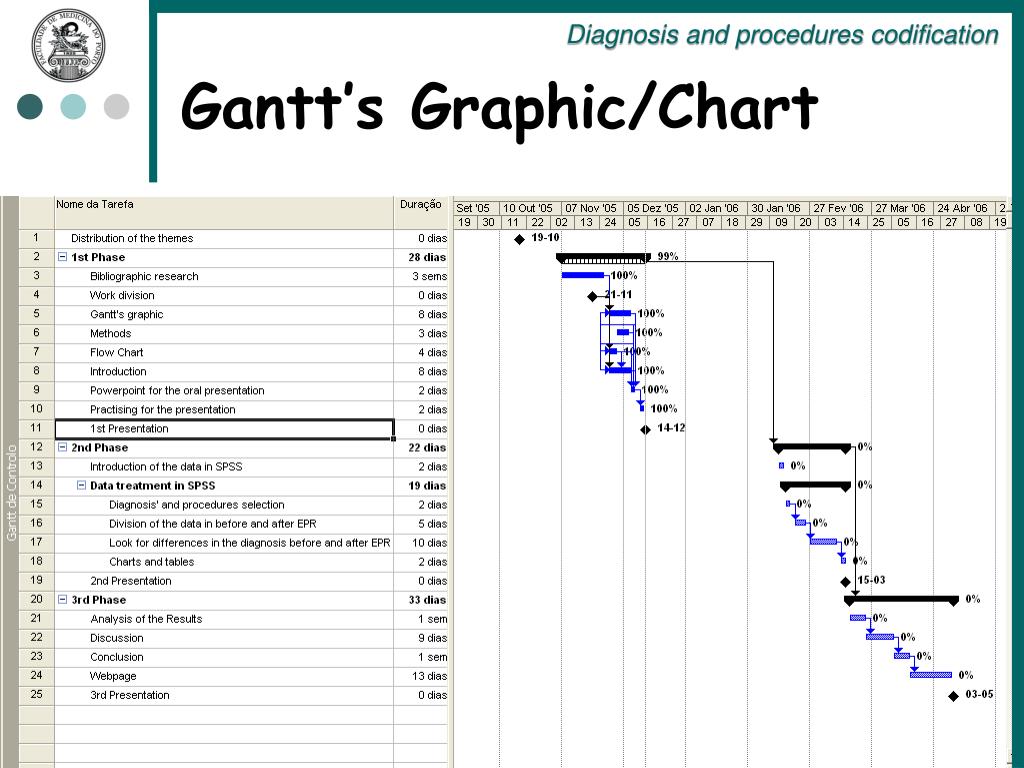Click the '07 Nov '05' timescale header
Image resolution: width=1024 pixels, height=768 pixels.
tap(592, 208)
